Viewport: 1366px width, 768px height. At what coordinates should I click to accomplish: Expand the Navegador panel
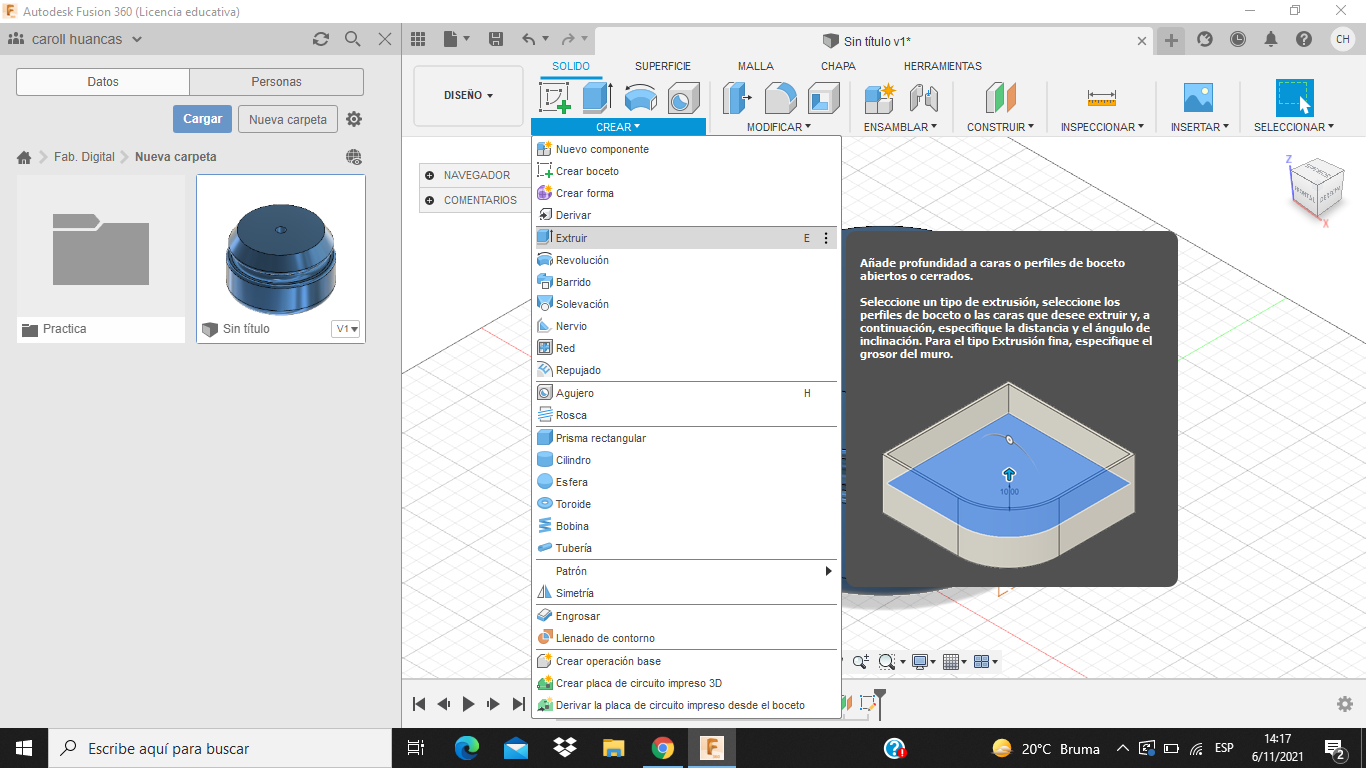tap(430, 175)
